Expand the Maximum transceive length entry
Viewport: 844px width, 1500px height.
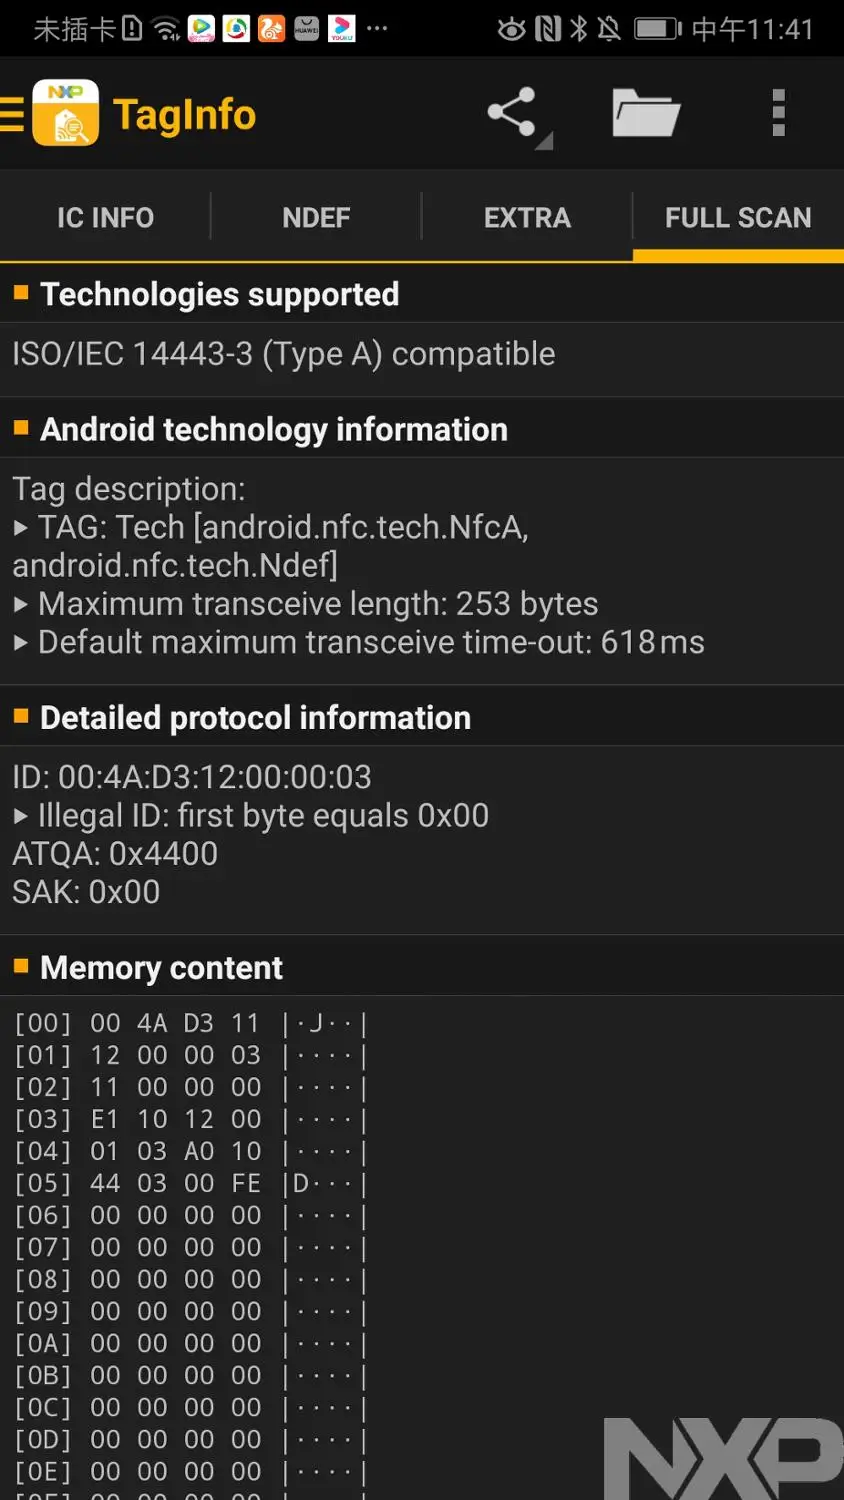(21, 604)
